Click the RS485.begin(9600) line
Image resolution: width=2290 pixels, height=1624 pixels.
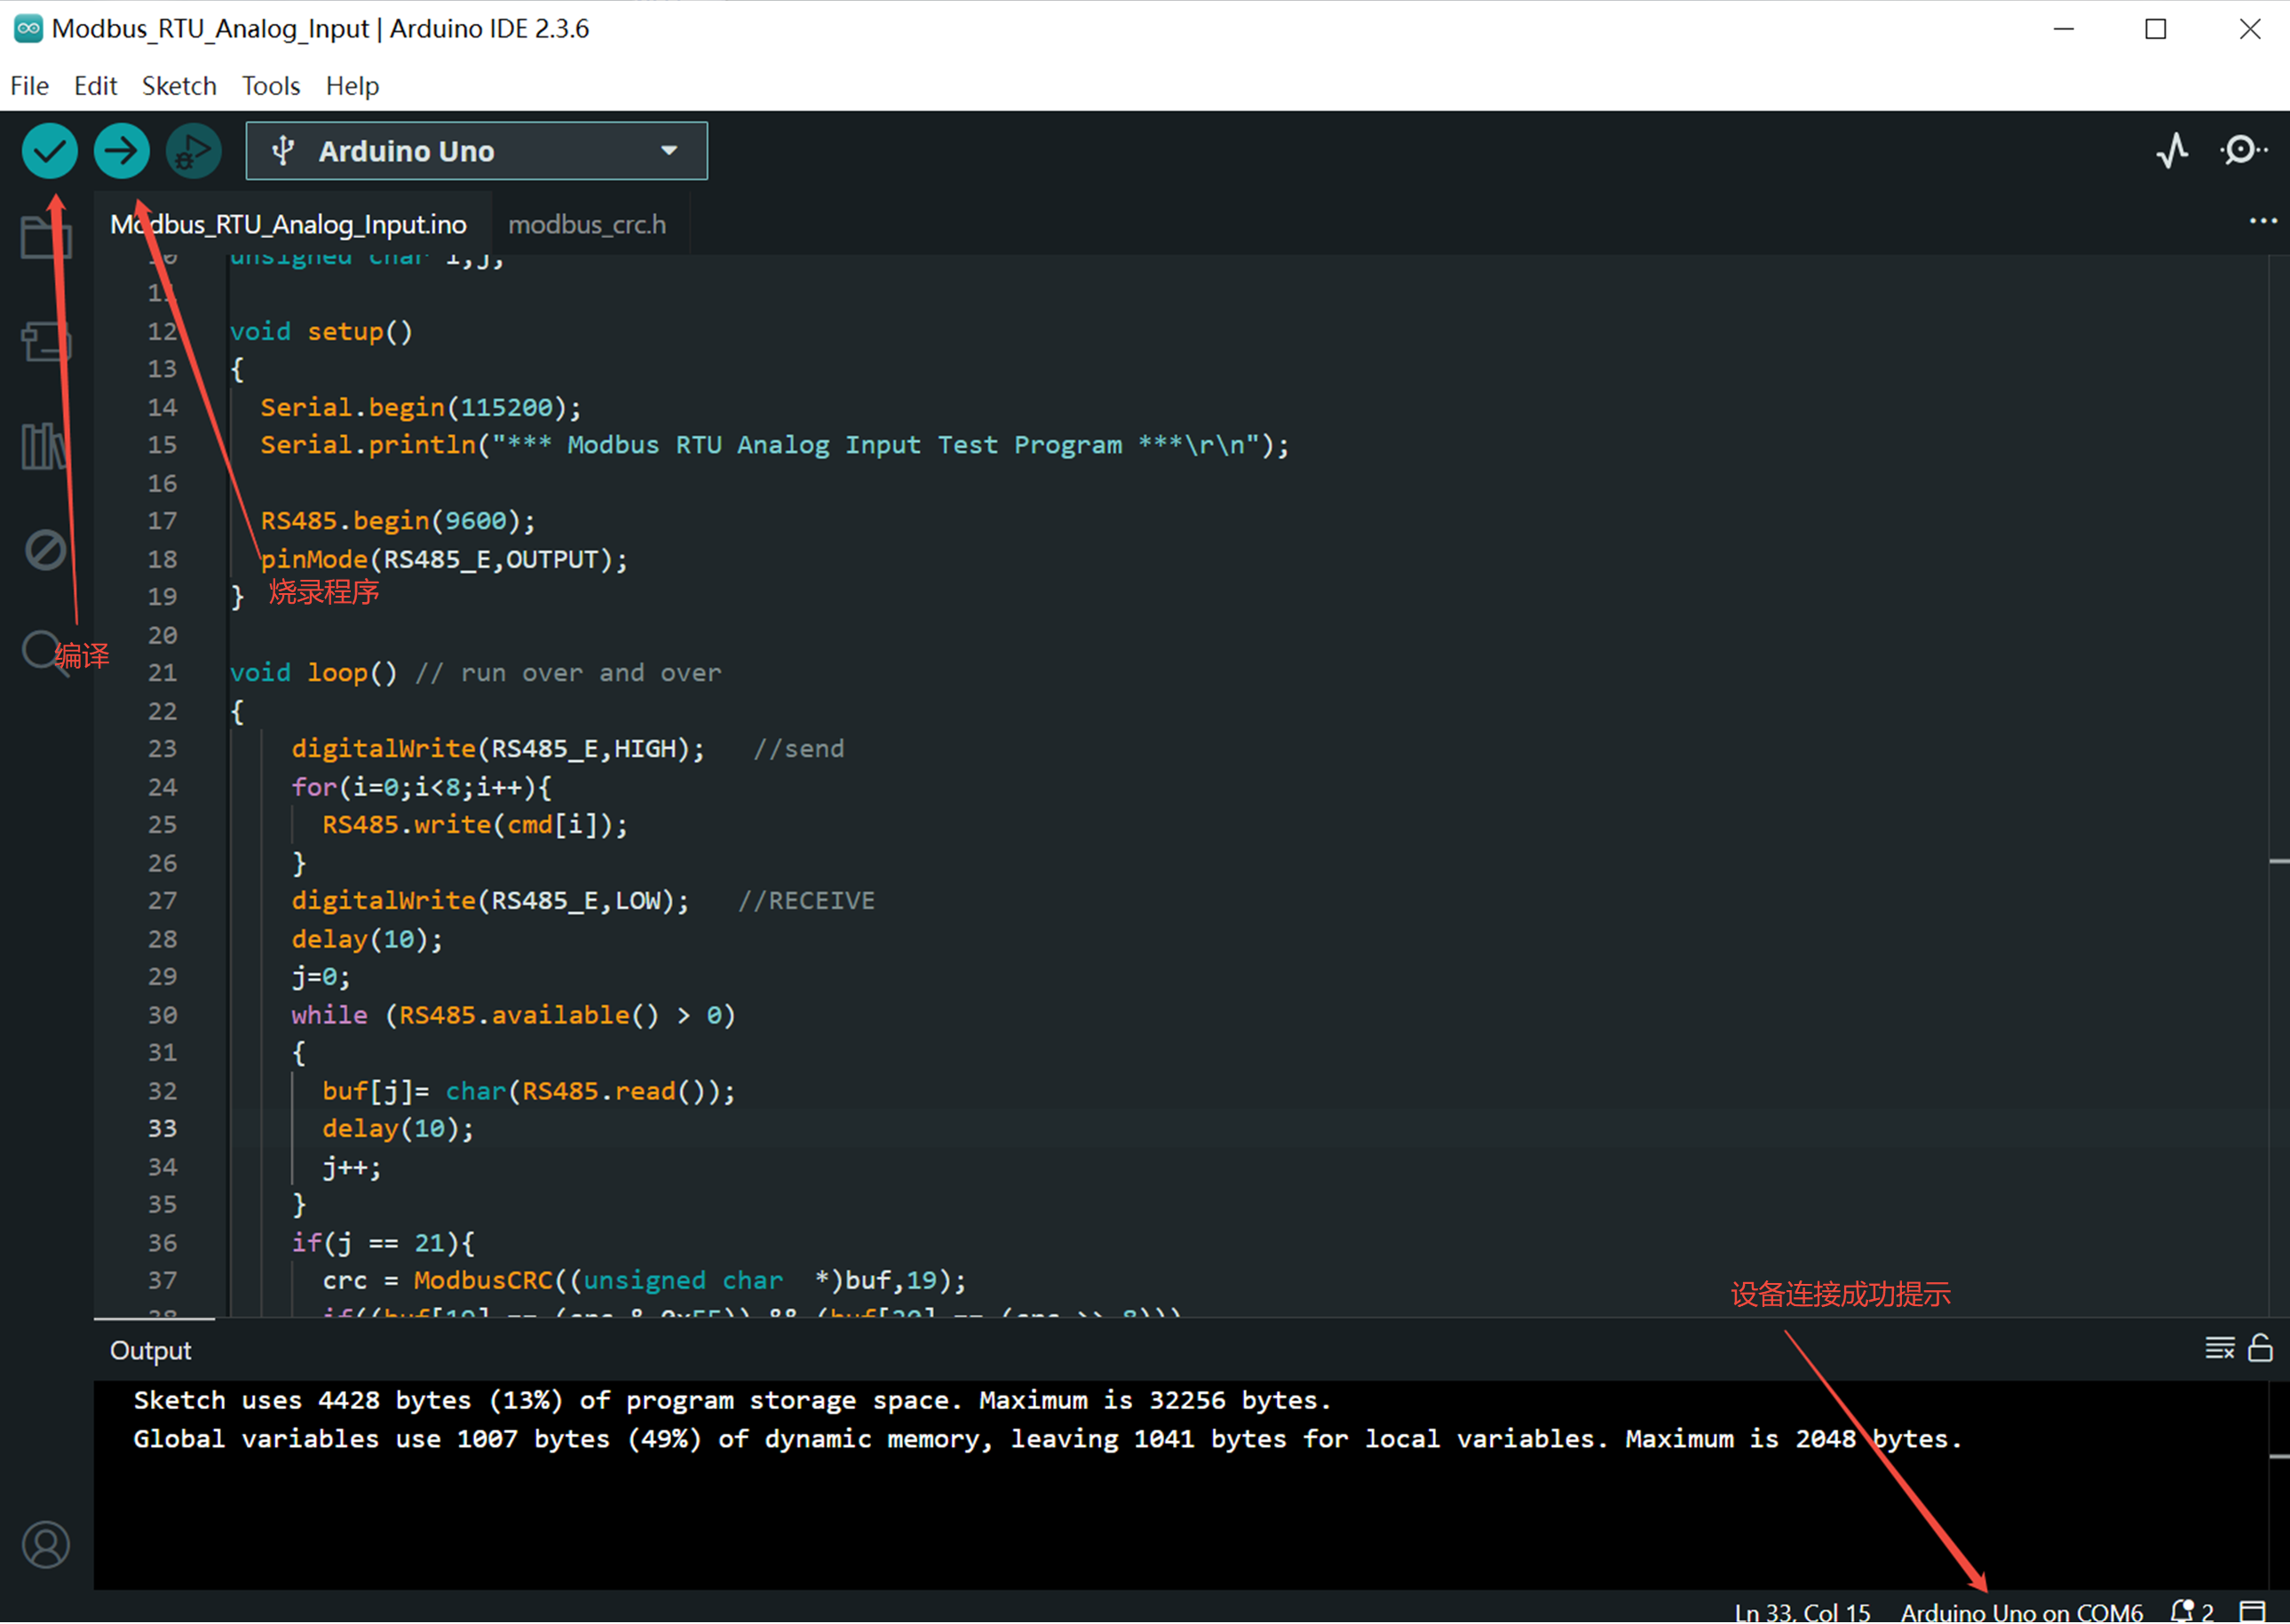397,521
